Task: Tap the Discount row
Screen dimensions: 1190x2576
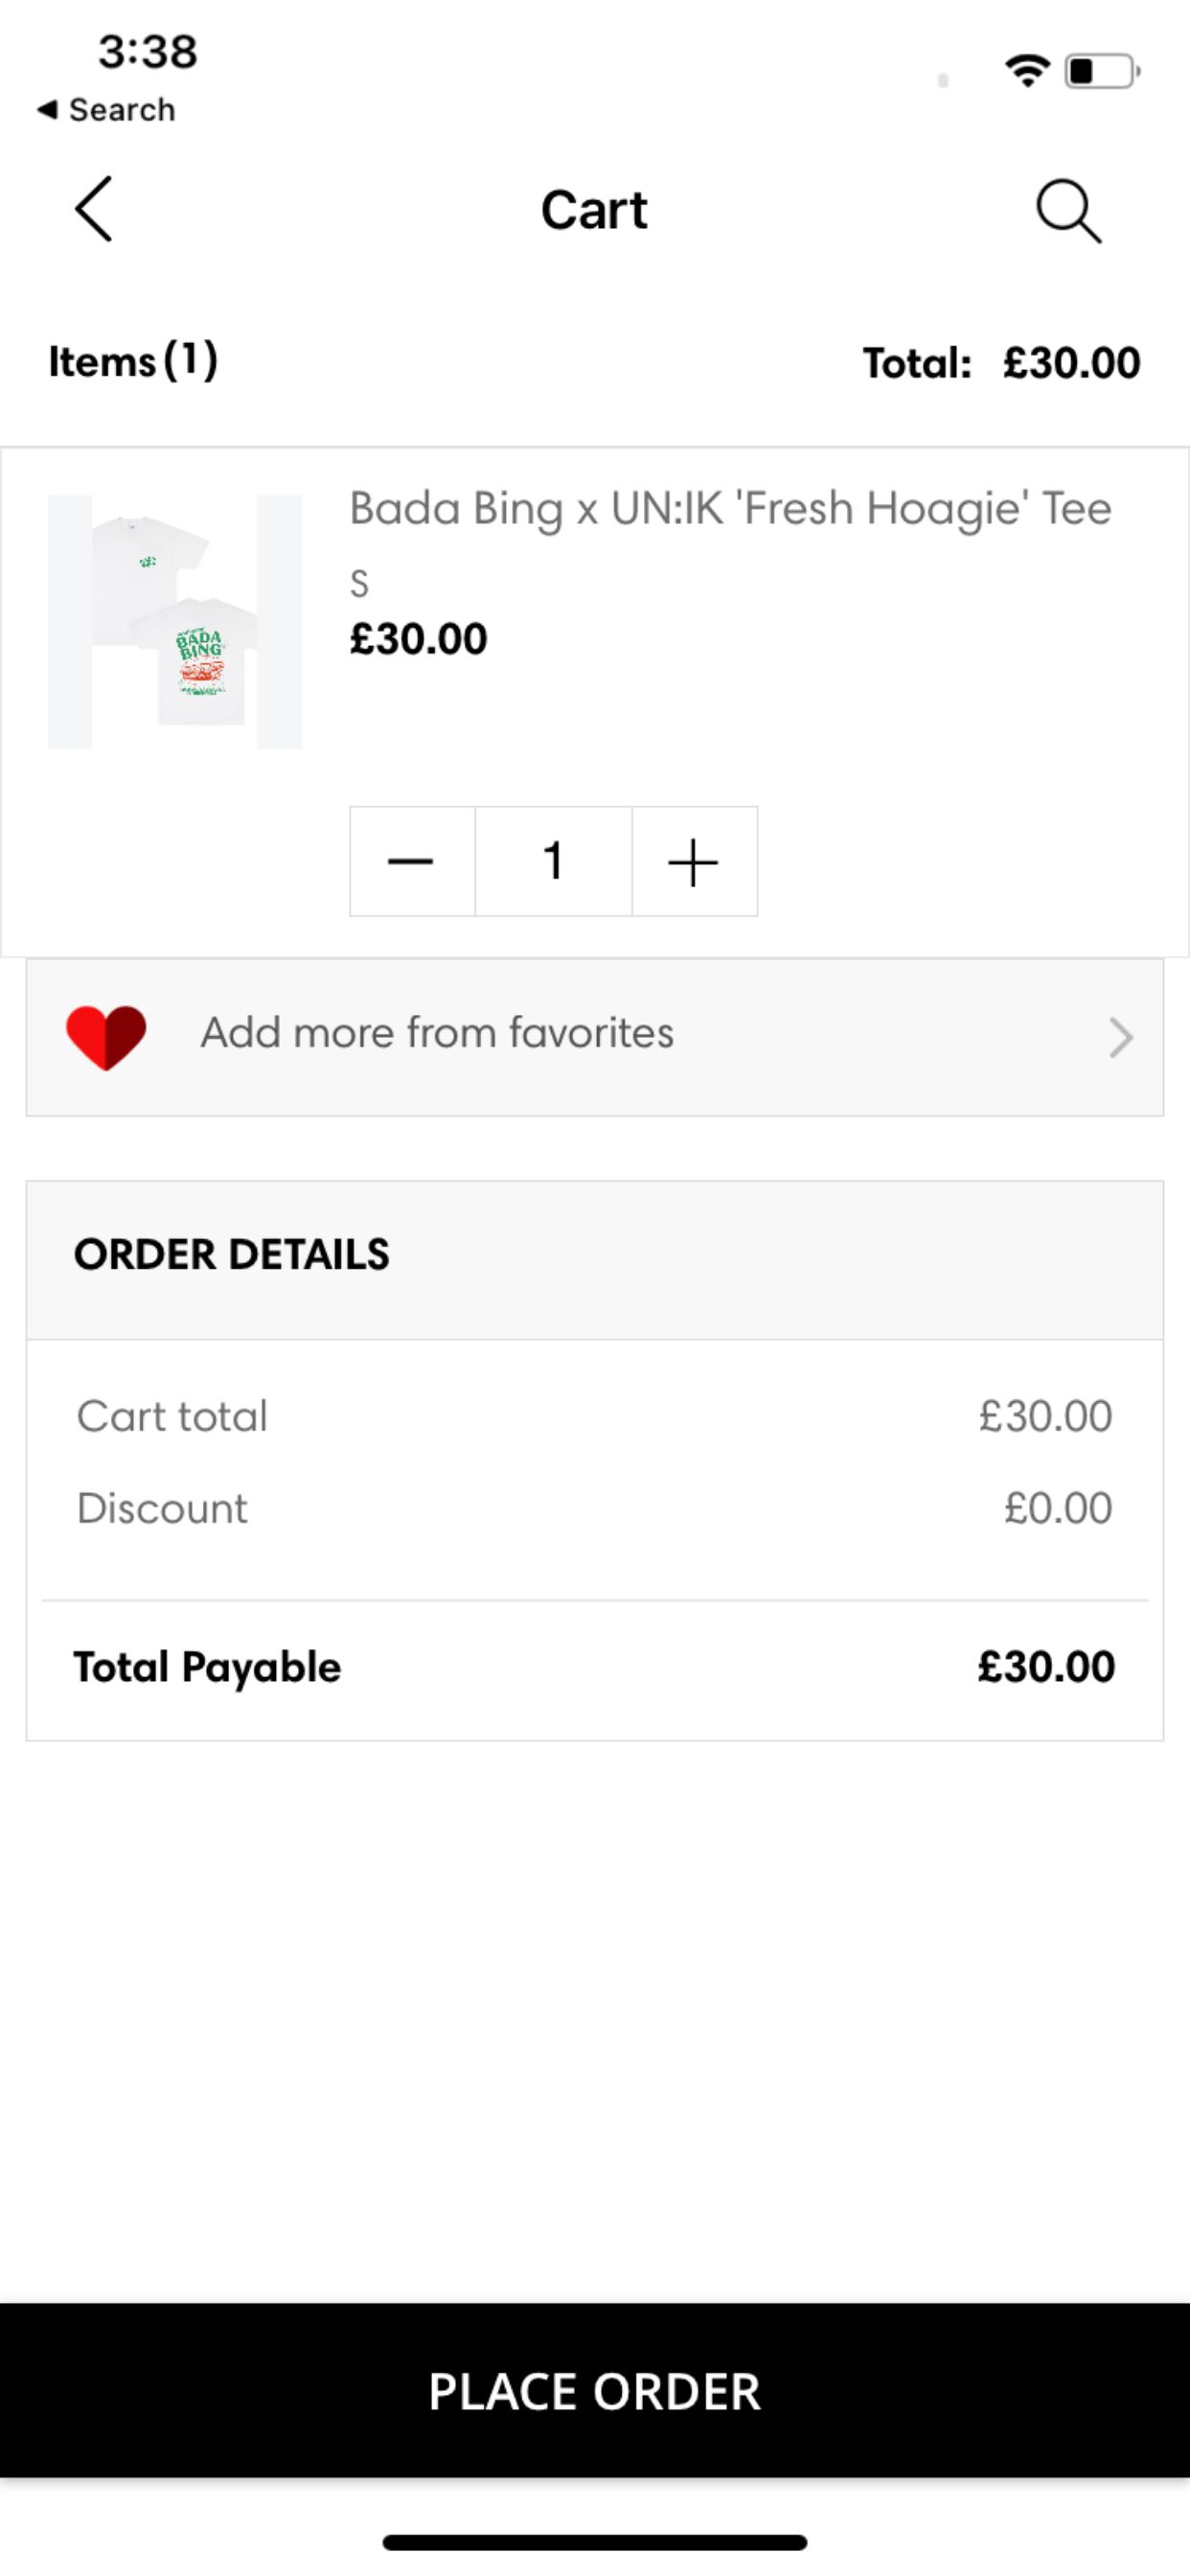Action: tap(595, 1508)
